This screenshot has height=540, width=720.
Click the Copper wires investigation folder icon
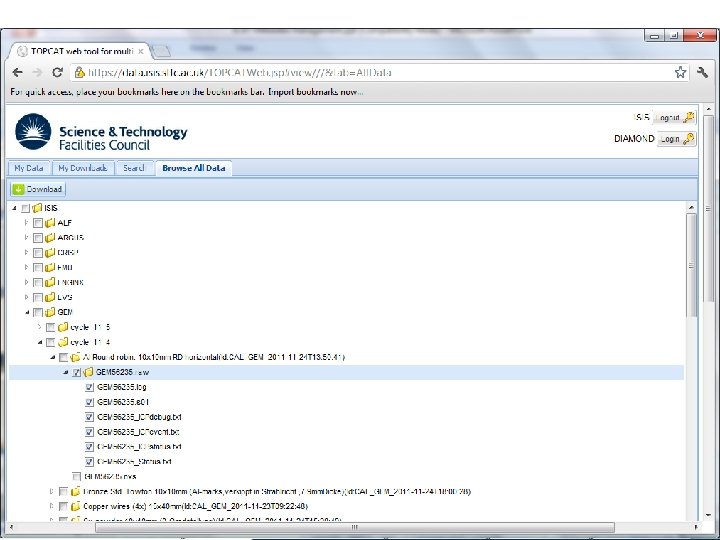point(75,506)
